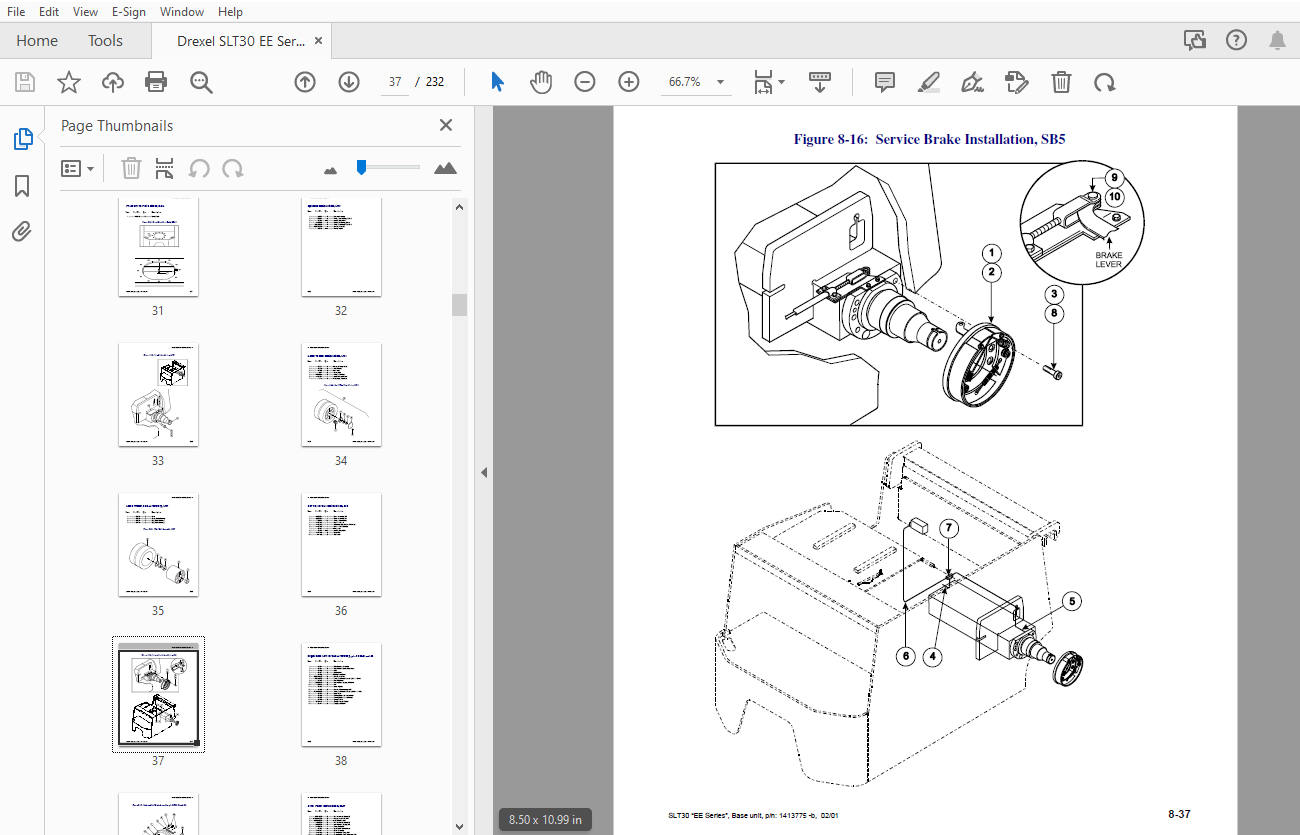
Task: Click the Save file icon
Action: click(x=24, y=82)
